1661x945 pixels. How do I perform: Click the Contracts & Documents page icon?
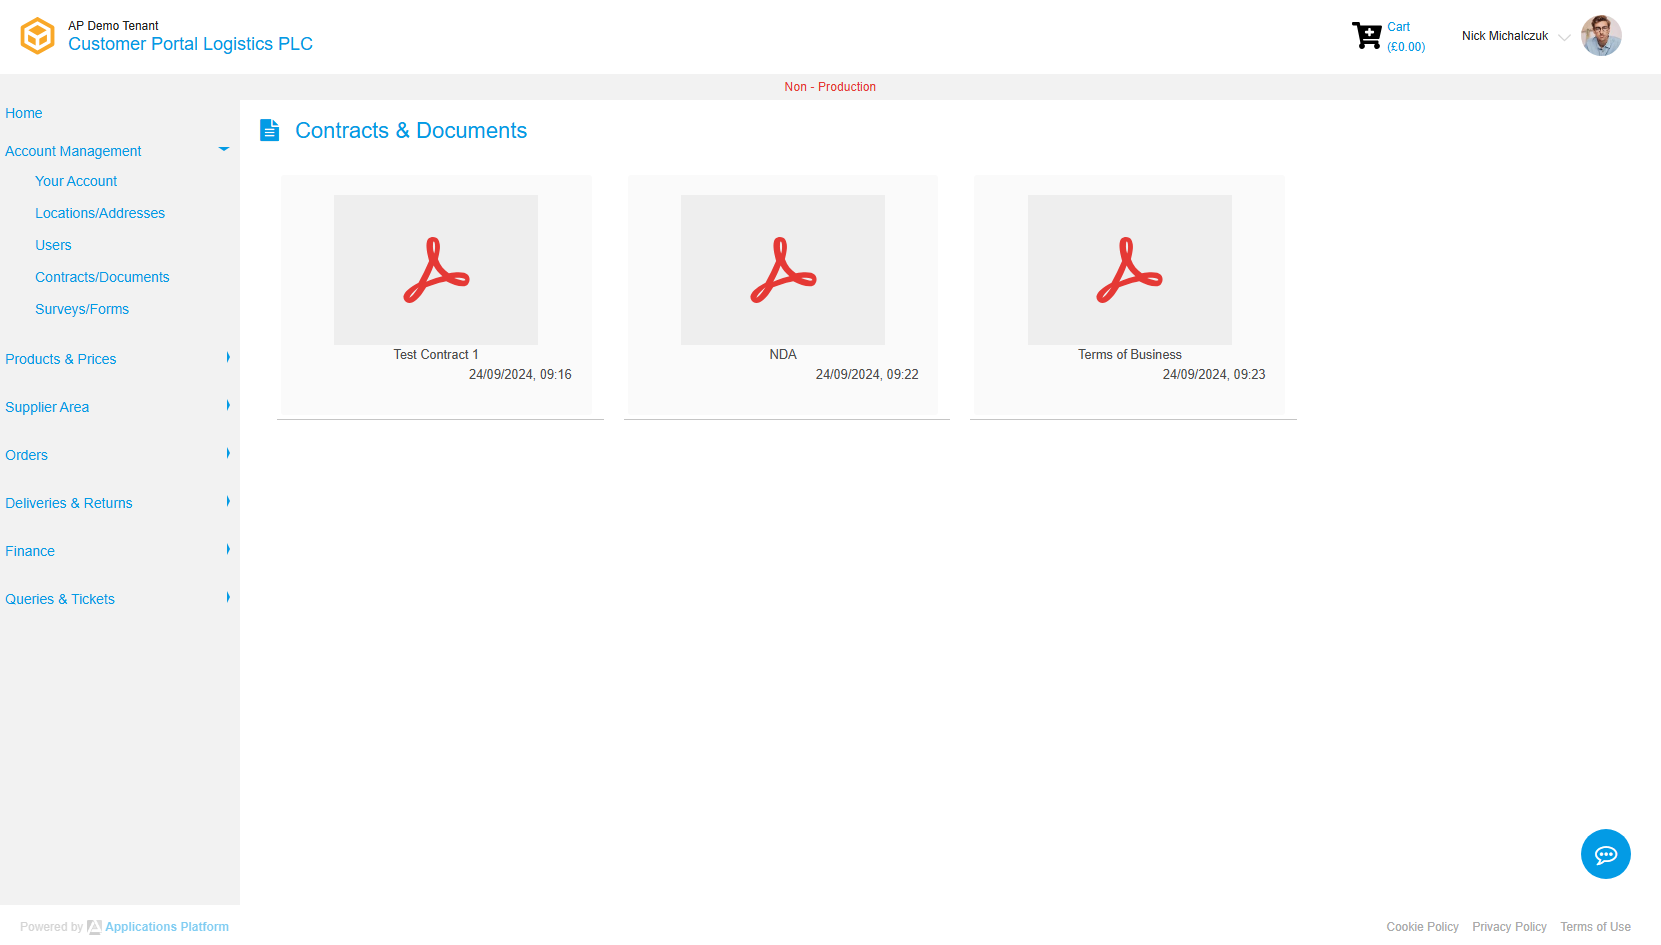270,130
